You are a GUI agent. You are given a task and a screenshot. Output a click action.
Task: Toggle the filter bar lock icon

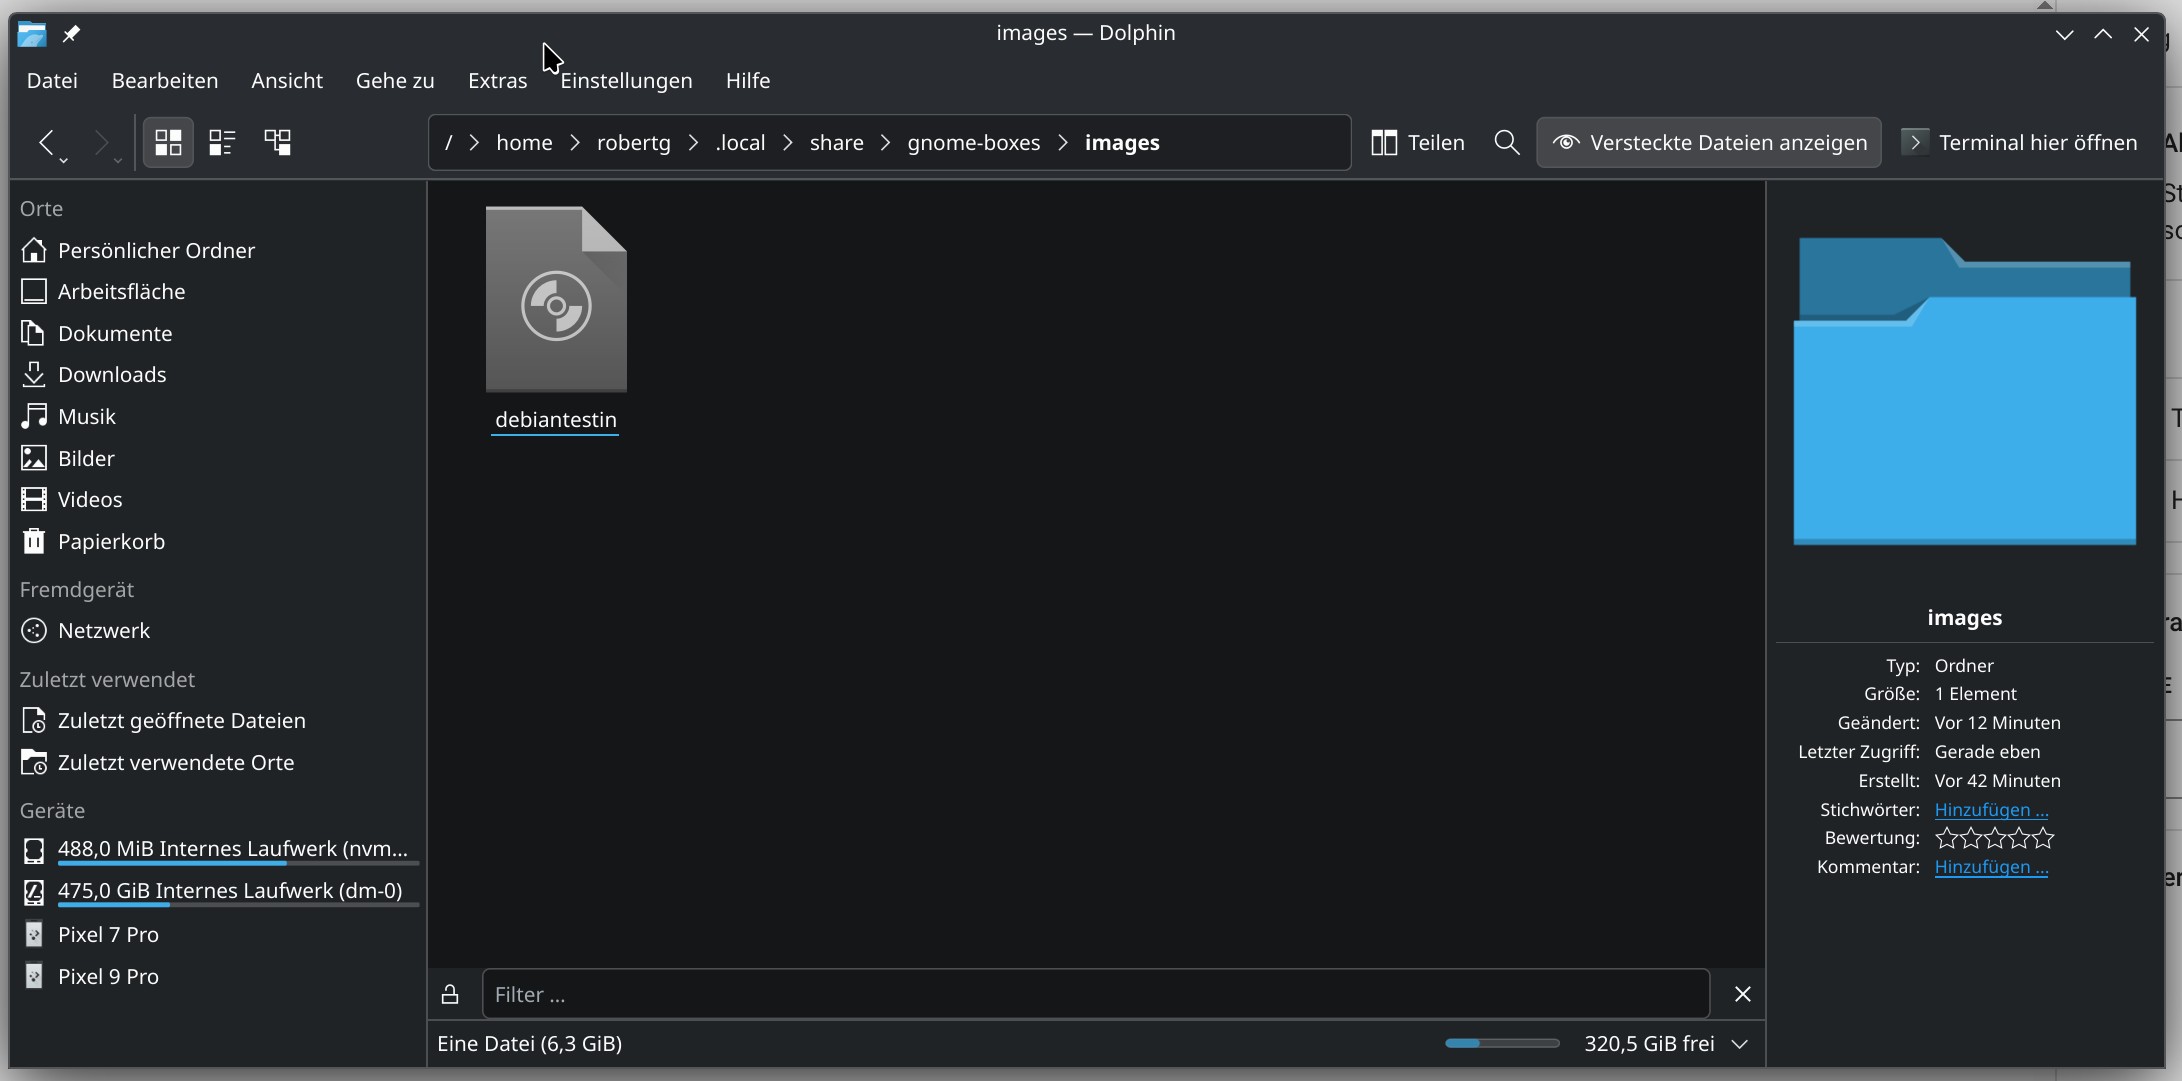pos(450,994)
